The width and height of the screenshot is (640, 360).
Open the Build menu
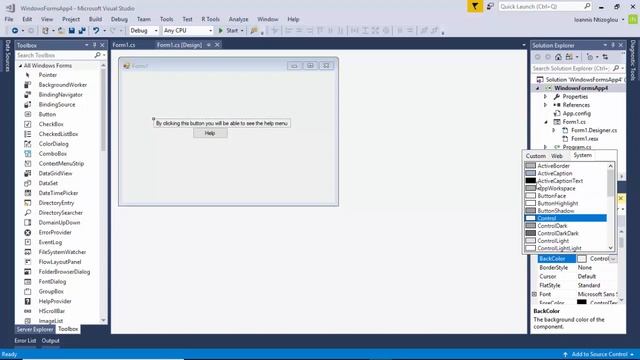pyautogui.click(x=95, y=19)
